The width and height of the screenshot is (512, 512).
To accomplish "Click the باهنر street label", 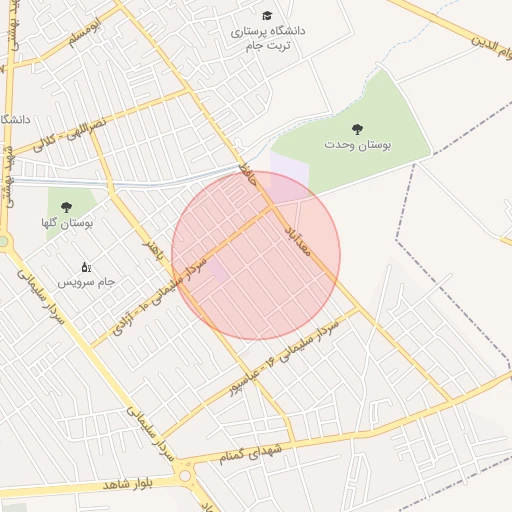I will 154,250.
